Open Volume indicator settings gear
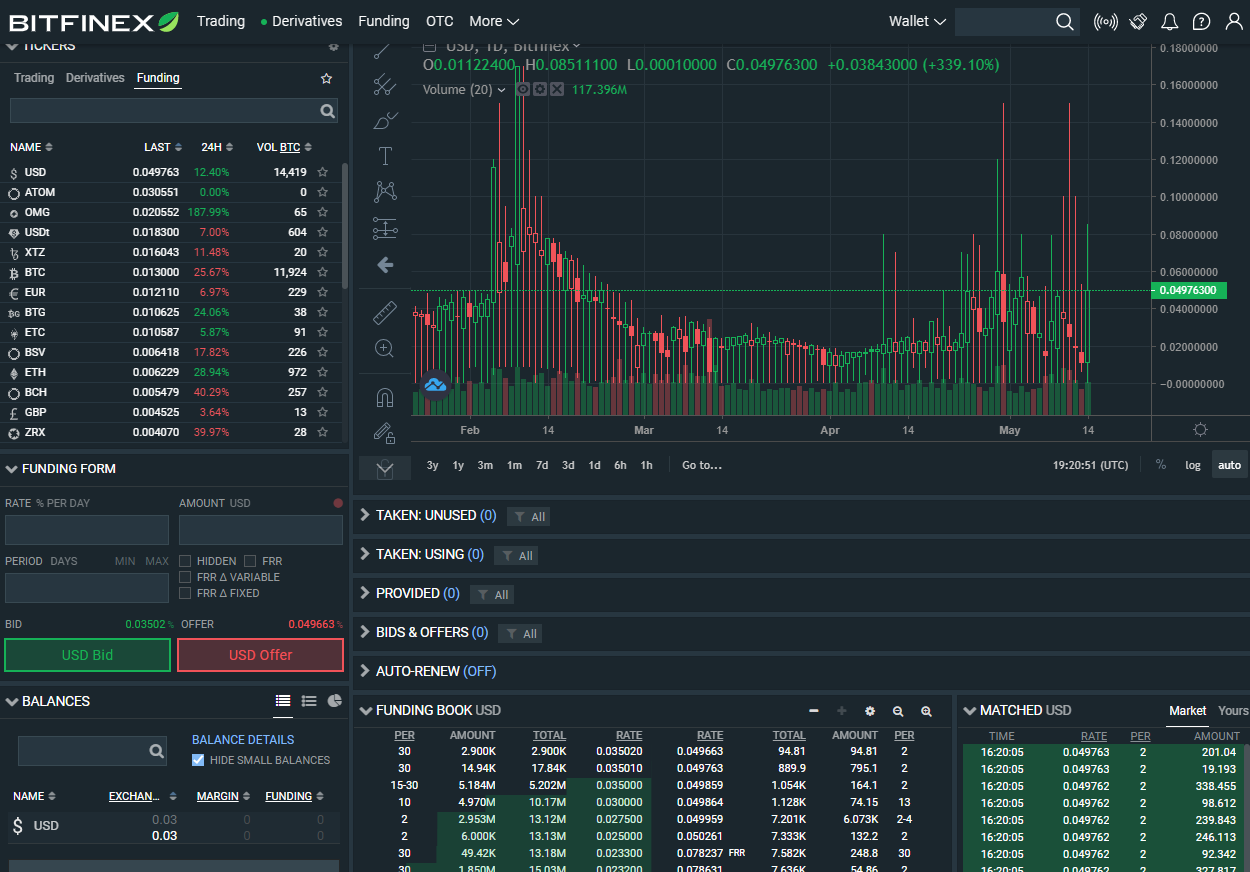 tap(540, 89)
